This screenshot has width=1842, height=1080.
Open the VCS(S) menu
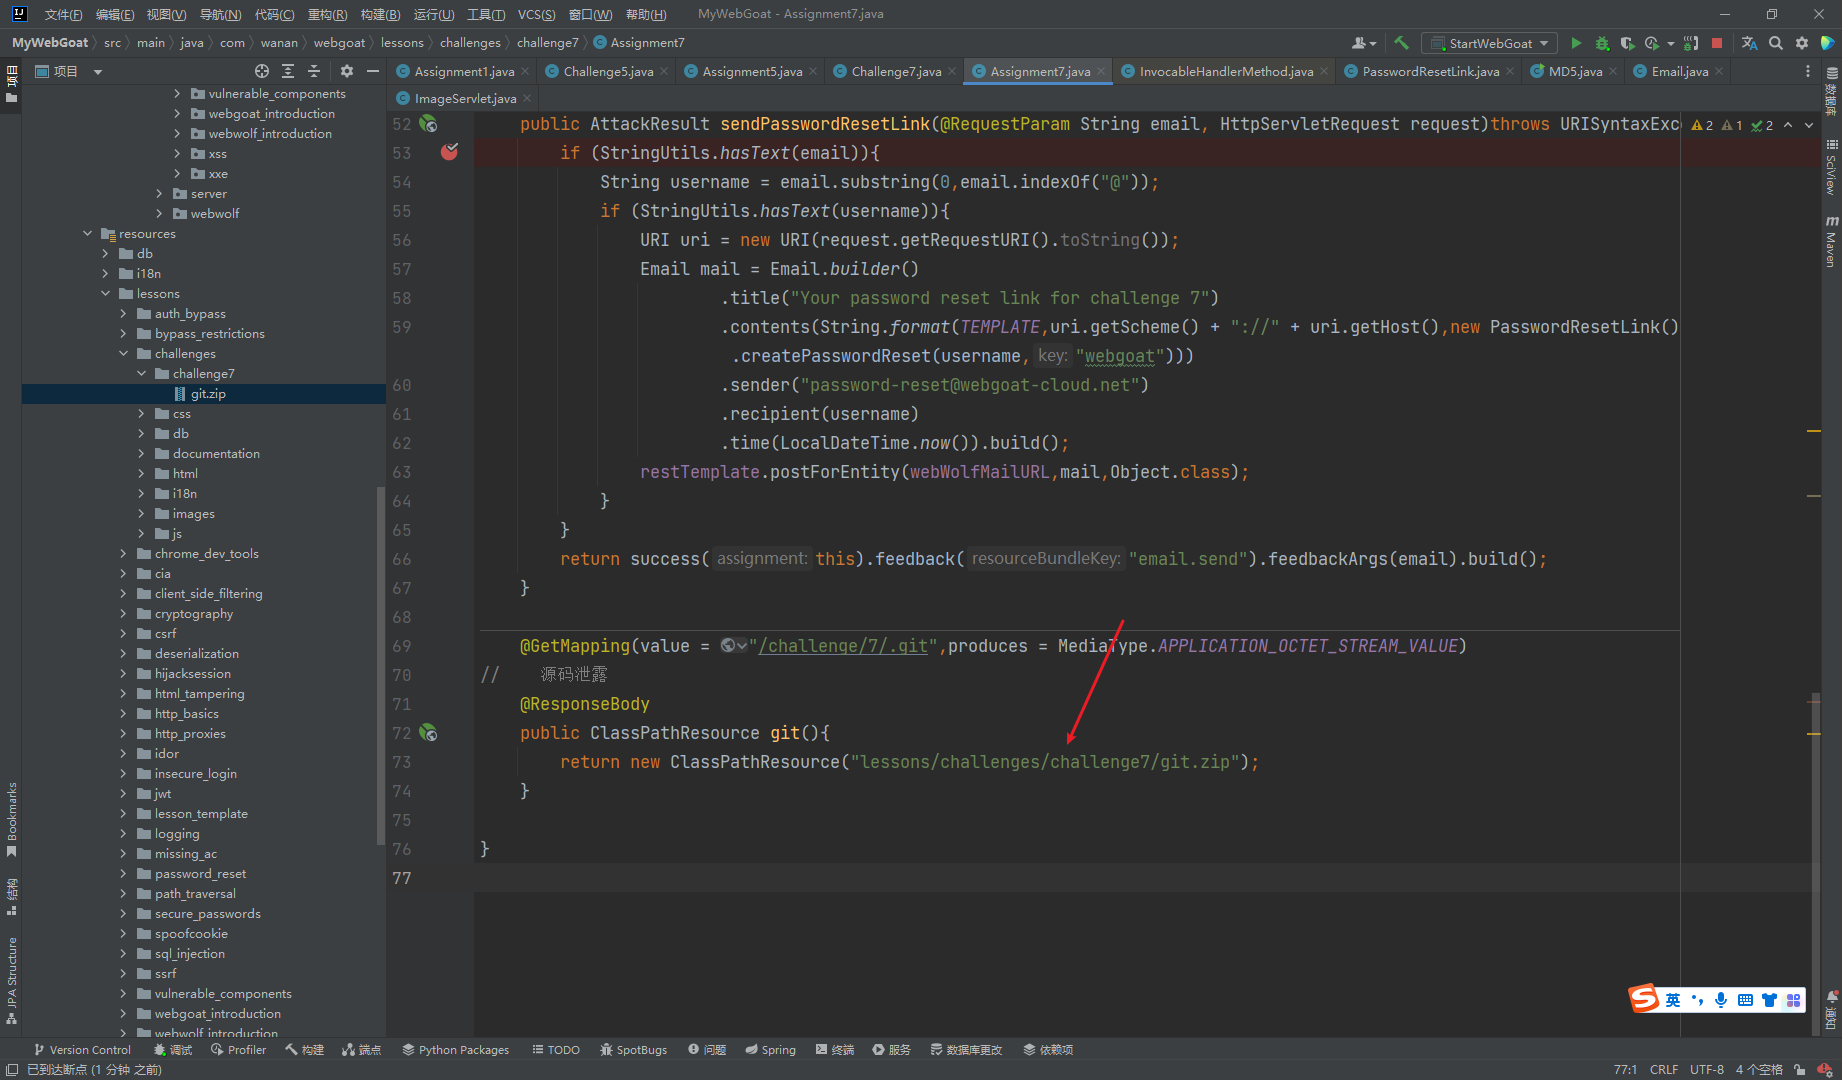click(536, 14)
